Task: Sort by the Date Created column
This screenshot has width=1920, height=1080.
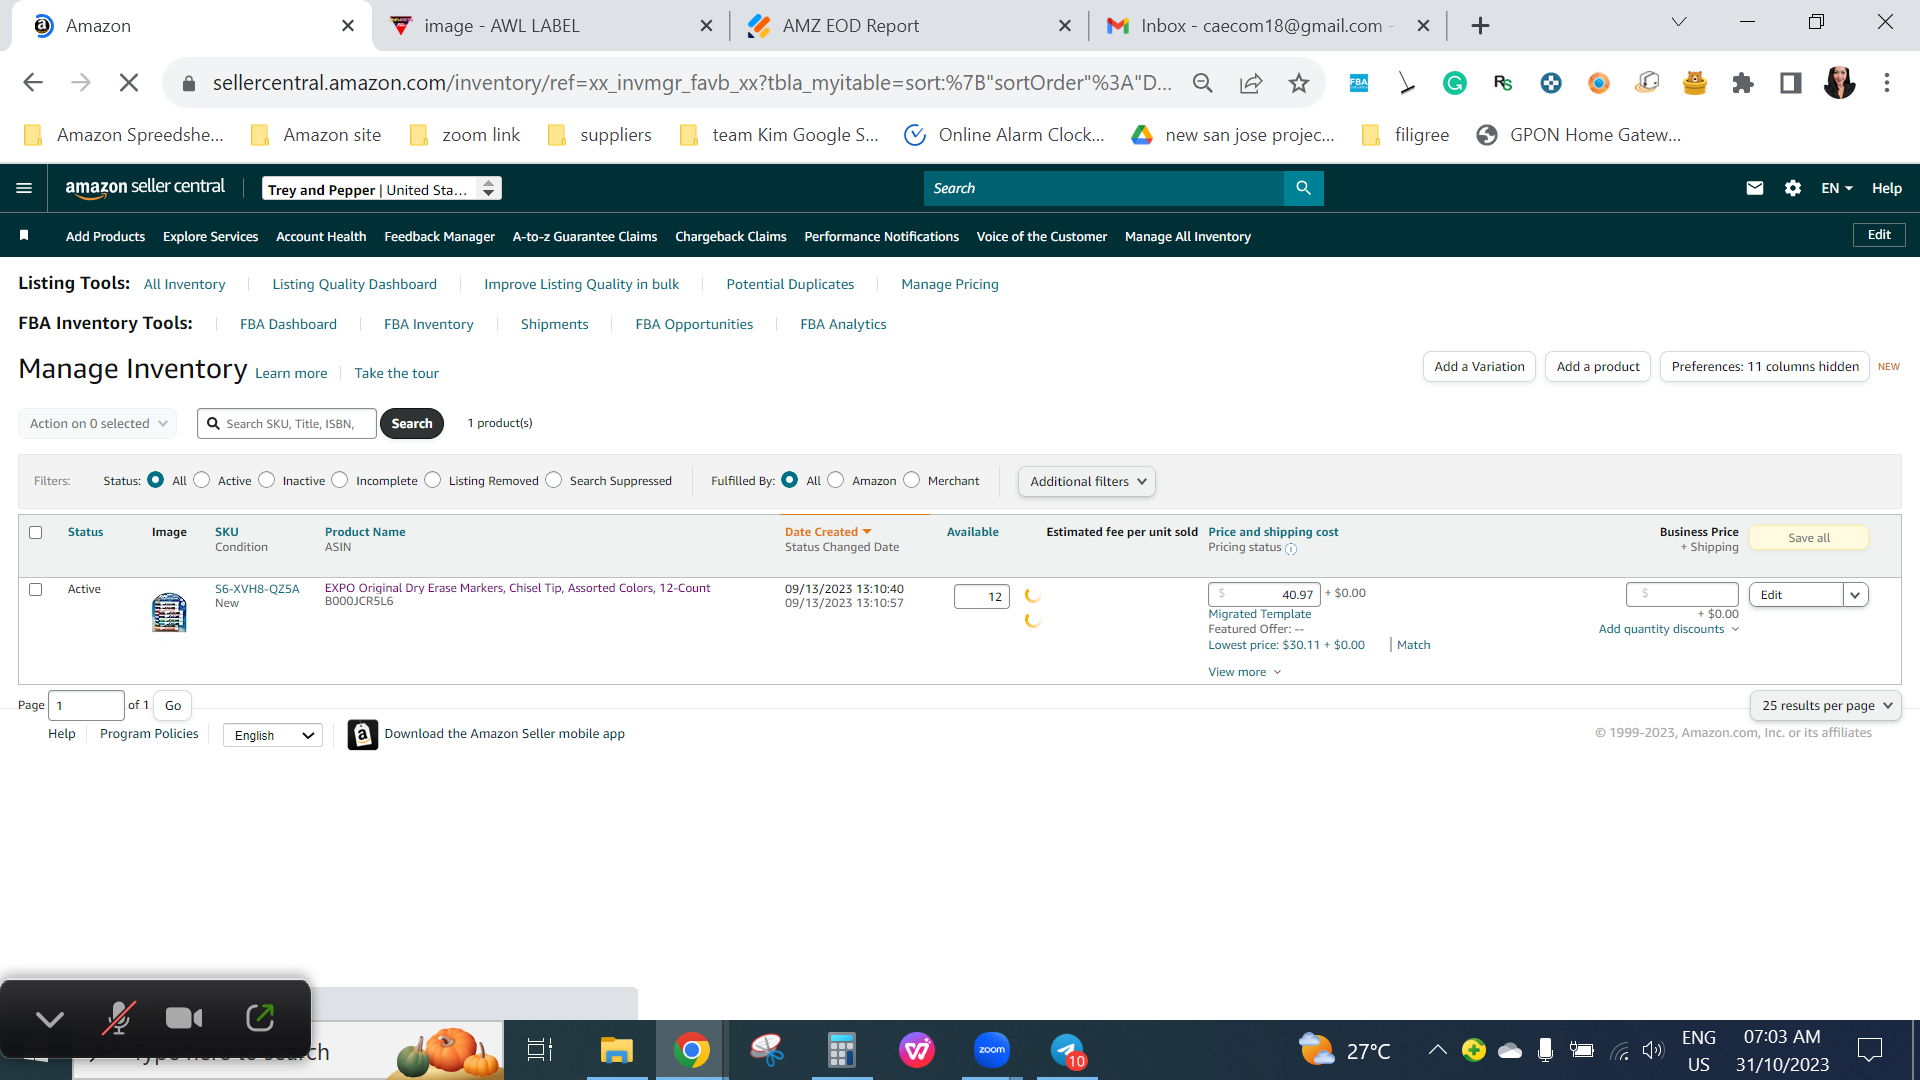Action: pyautogui.click(x=828, y=532)
